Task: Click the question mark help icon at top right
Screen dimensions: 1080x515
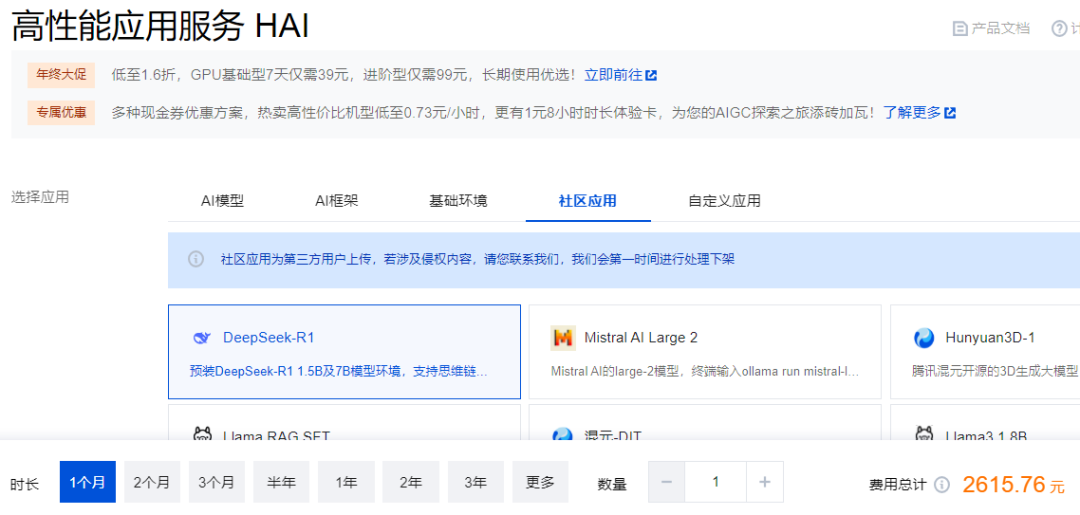Action: [1059, 28]
